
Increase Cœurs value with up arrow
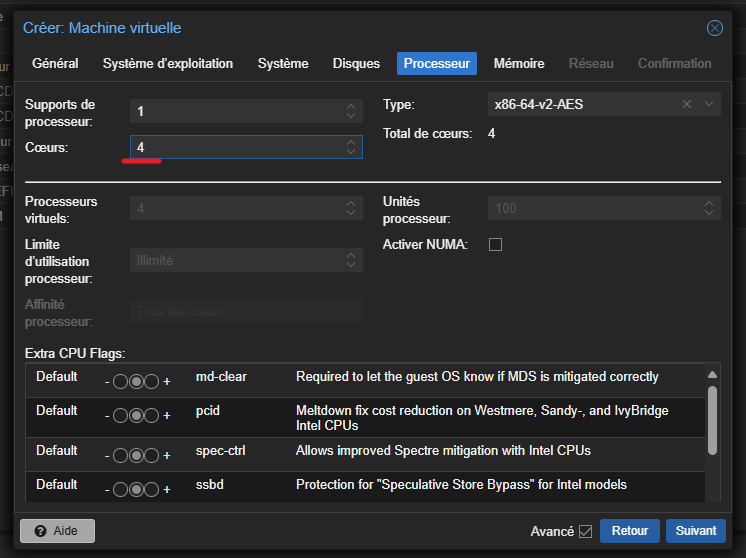(x=351, y=142)
